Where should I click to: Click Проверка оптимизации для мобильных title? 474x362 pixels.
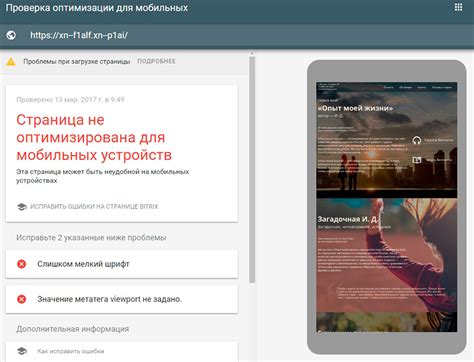97,8
